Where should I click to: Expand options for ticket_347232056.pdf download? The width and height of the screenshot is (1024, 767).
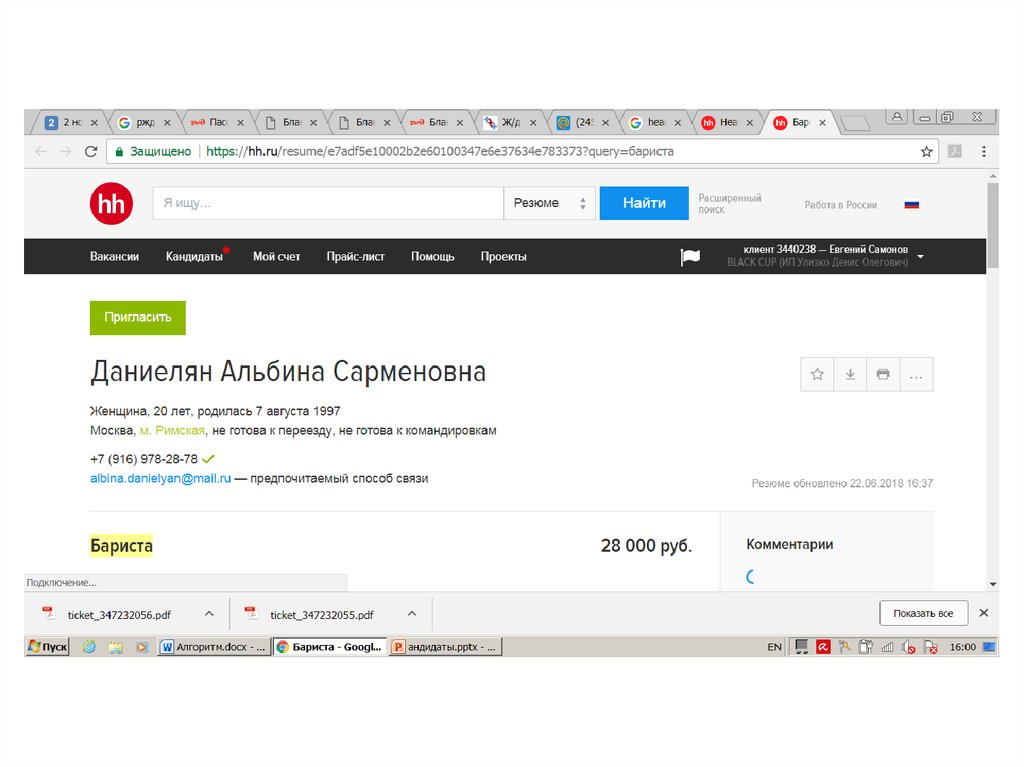(x=209, y=614)
